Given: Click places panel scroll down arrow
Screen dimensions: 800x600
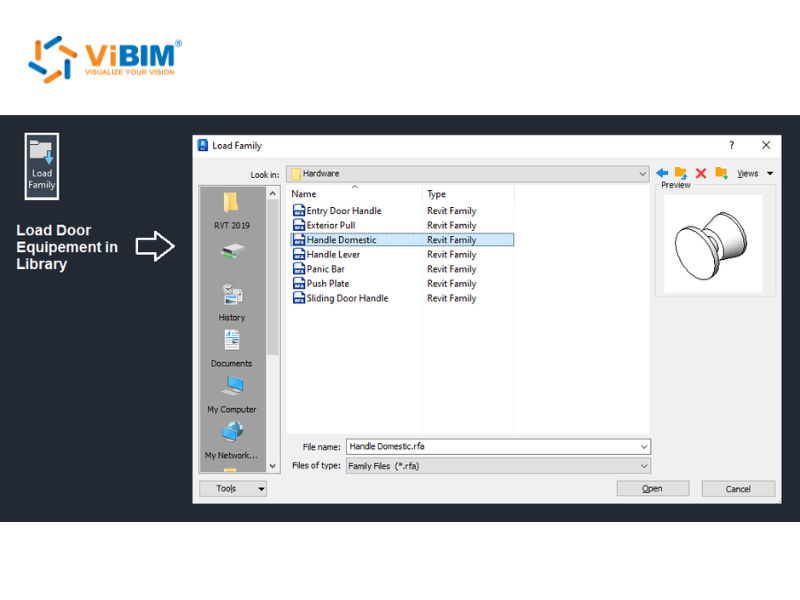Looking at the screenshot, I should coord(272,465).
